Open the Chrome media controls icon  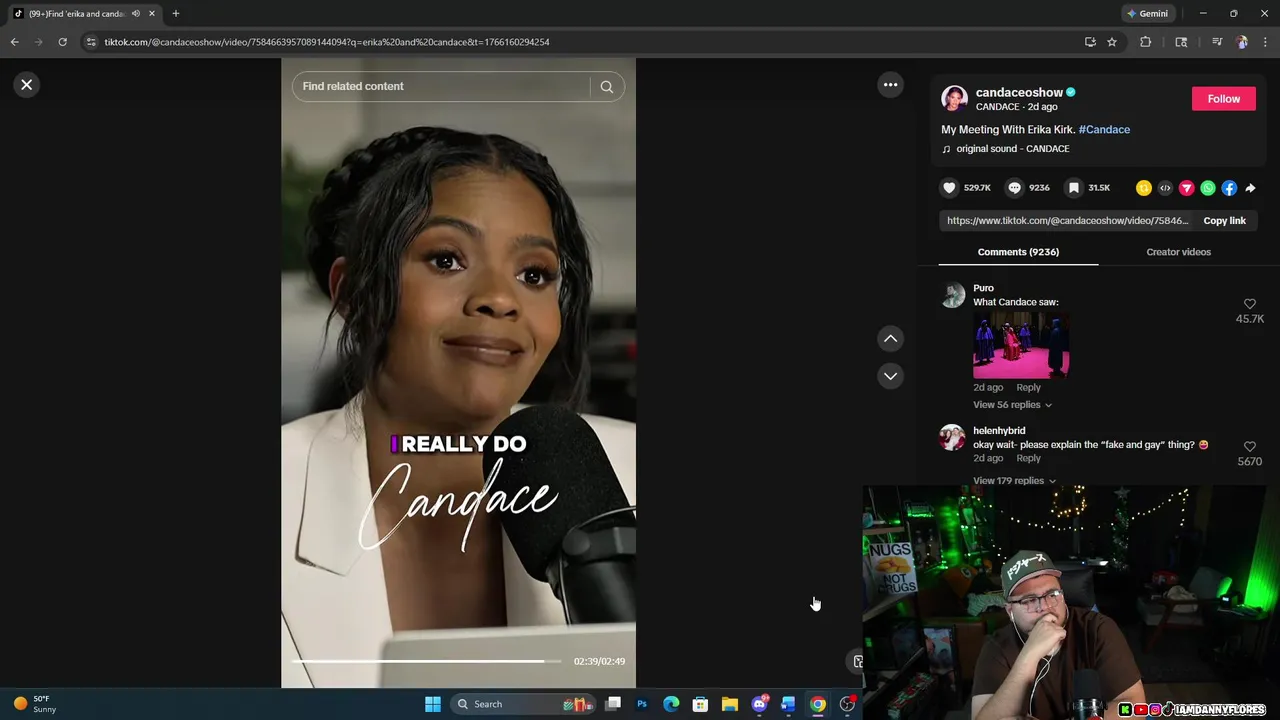[x=1216, y=42]
